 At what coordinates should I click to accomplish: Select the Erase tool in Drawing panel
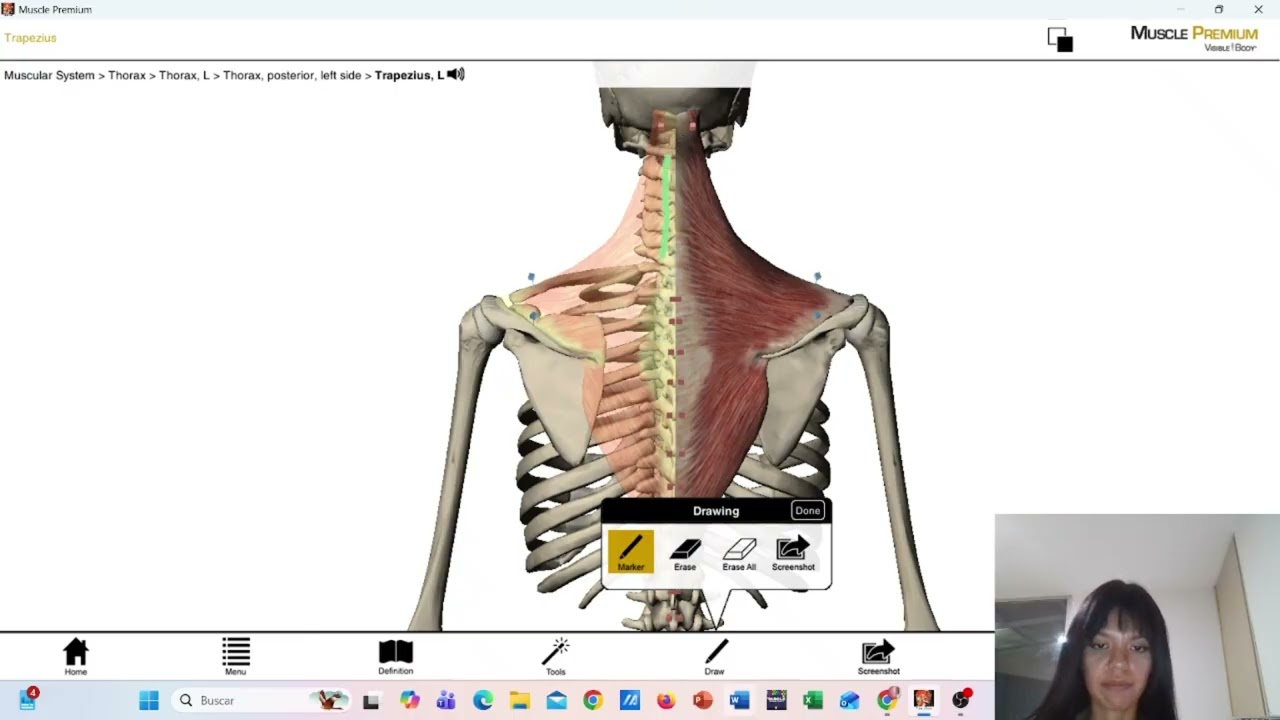click(685, 553)
